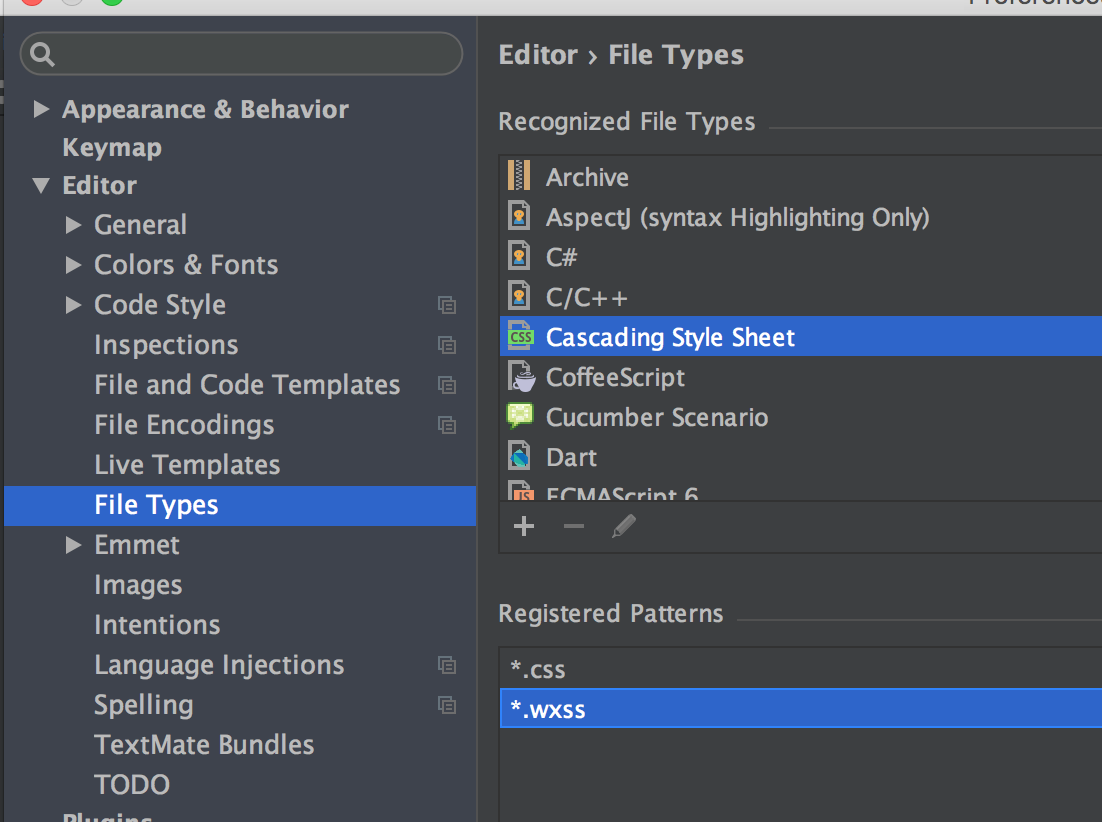Image resolution: width=1102 pixels, height=822 pixels.
Task: Expand the Appearance & Behavior section
Action: (x=41, y=109)
